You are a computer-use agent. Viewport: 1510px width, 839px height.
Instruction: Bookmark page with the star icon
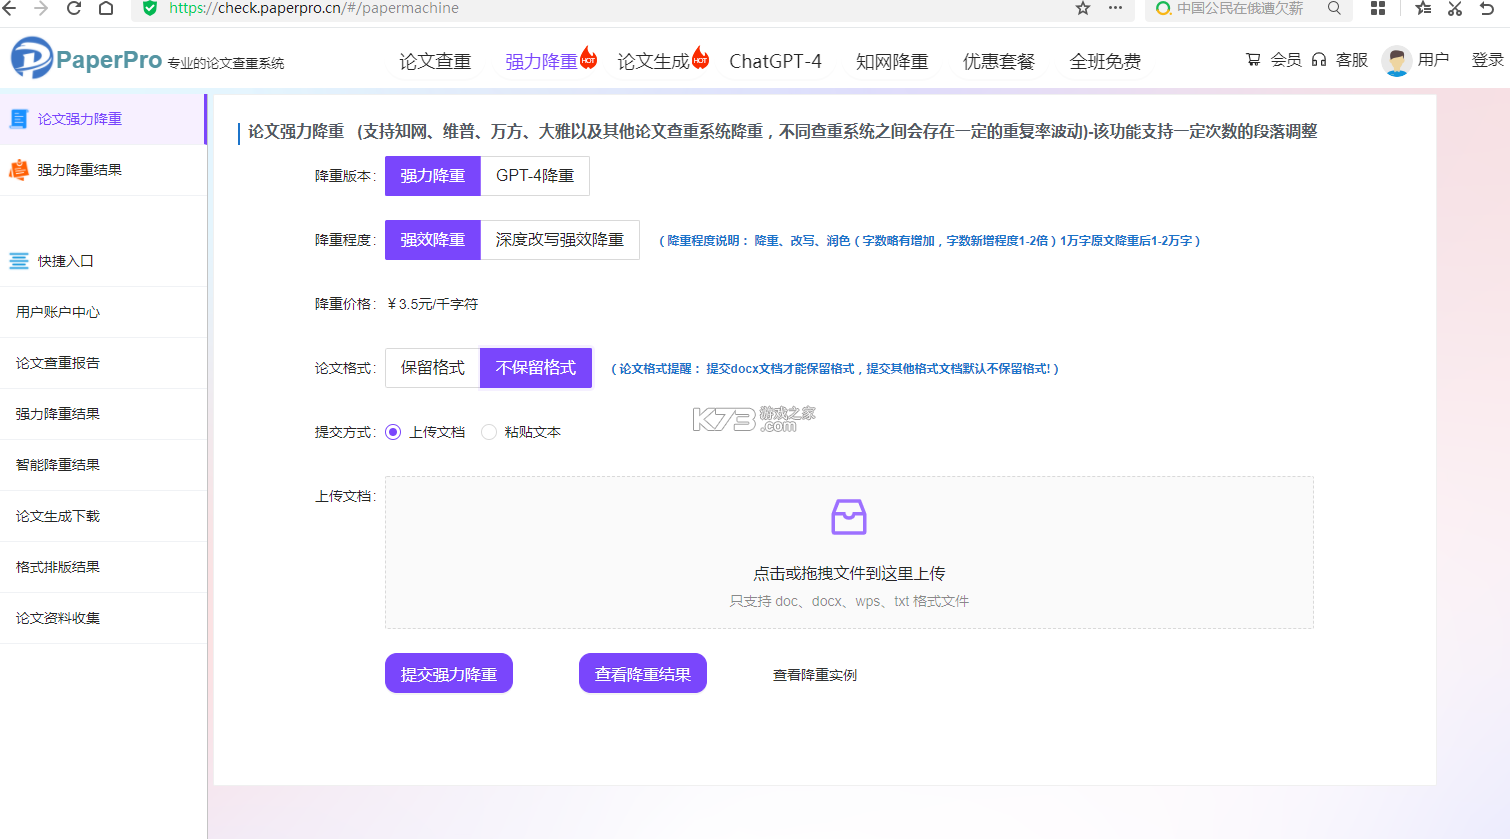[1083, 8]
